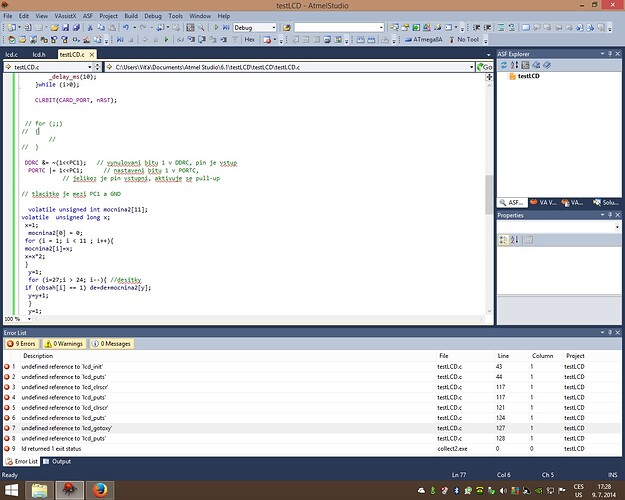Image resolution: width=625 pixels, height=500 pixels.
Task: Undo the last edit with the undo arrow
Action: [126, 28]
